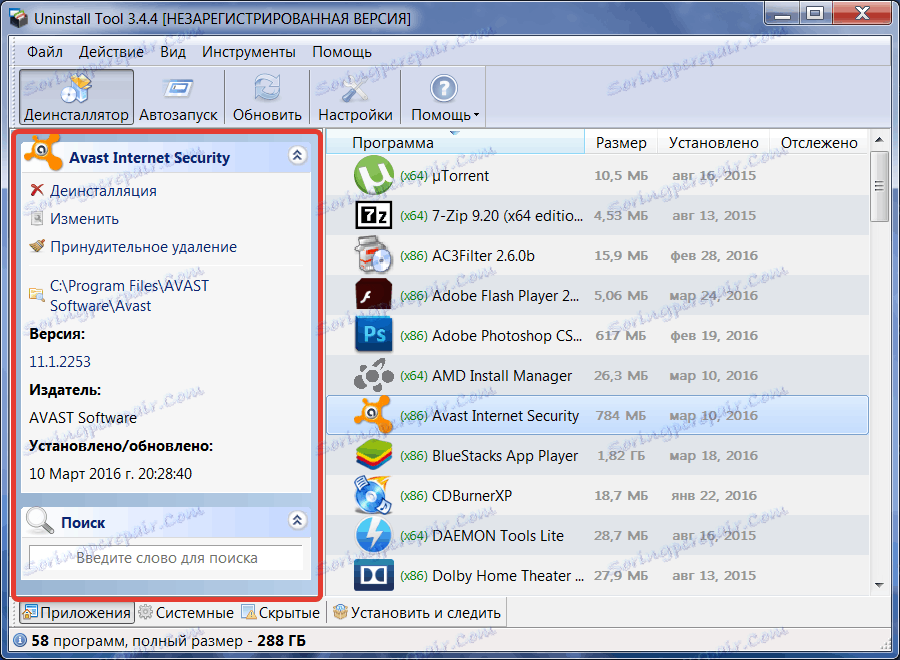Click the BlueStacks App Player icon
This screenshot has height=660, width=900.
click(x=374, y=455)
